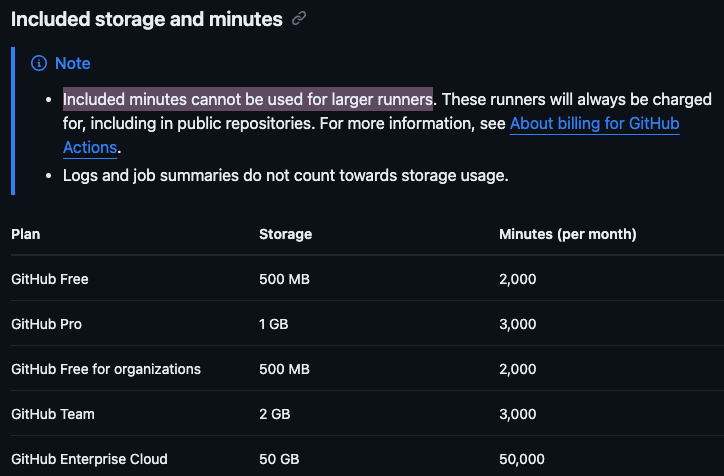724x476 pixels.
Task: Click the 2 GB storage value
Action: [274, 414]
